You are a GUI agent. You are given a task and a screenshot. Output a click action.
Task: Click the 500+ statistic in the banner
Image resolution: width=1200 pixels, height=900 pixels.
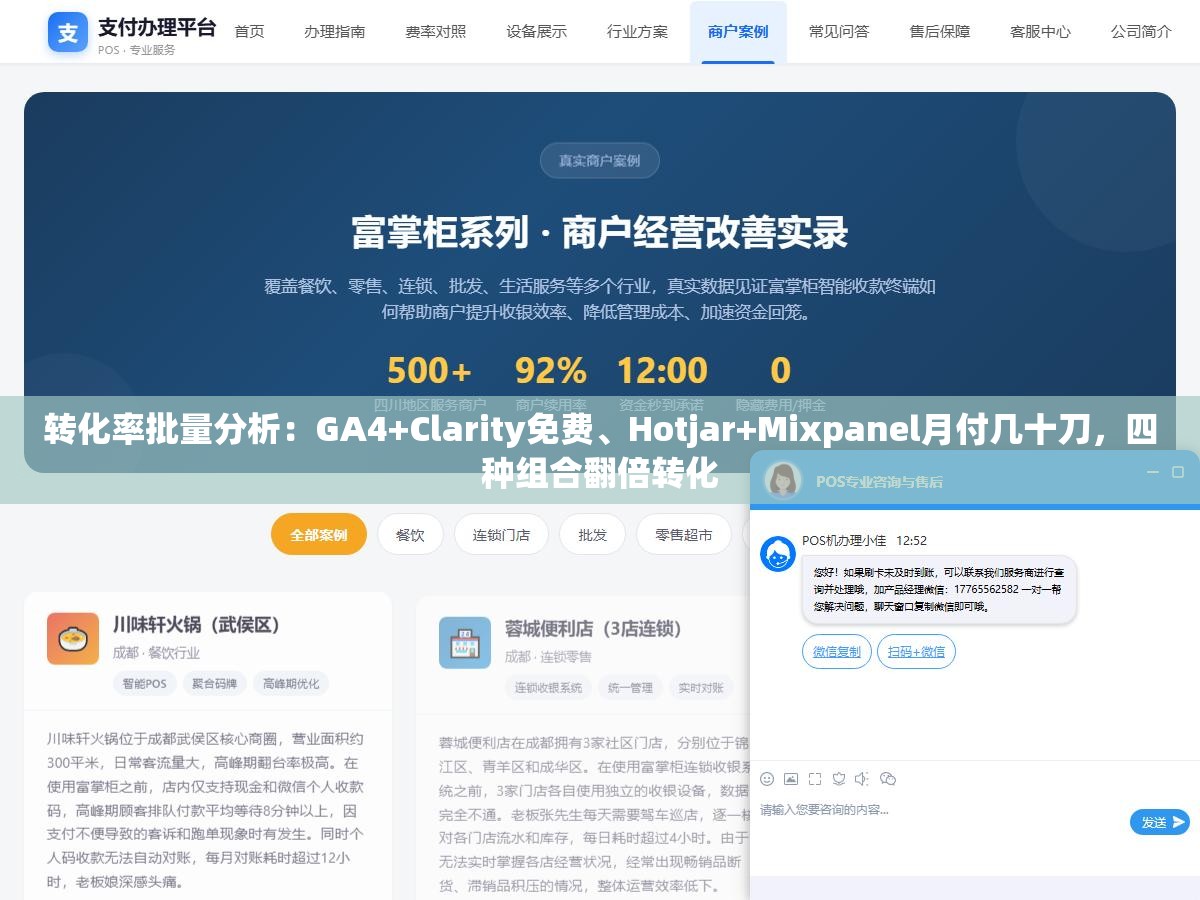coord(429,371)
